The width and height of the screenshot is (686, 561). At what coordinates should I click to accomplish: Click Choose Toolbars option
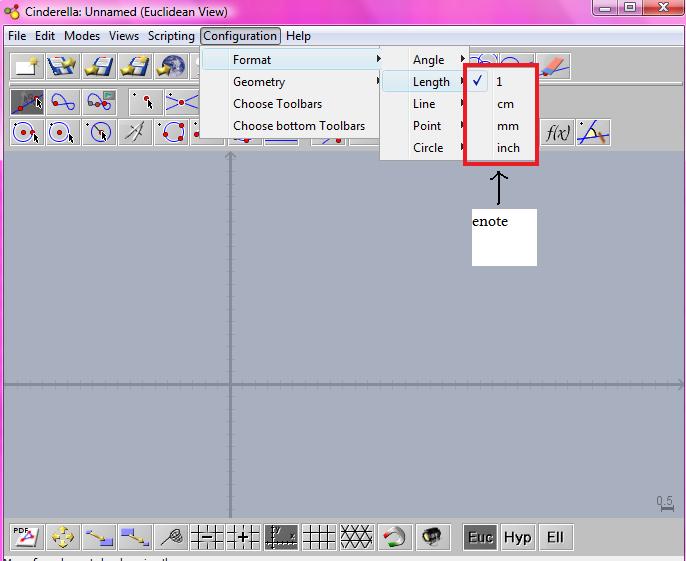click(277, 104)
